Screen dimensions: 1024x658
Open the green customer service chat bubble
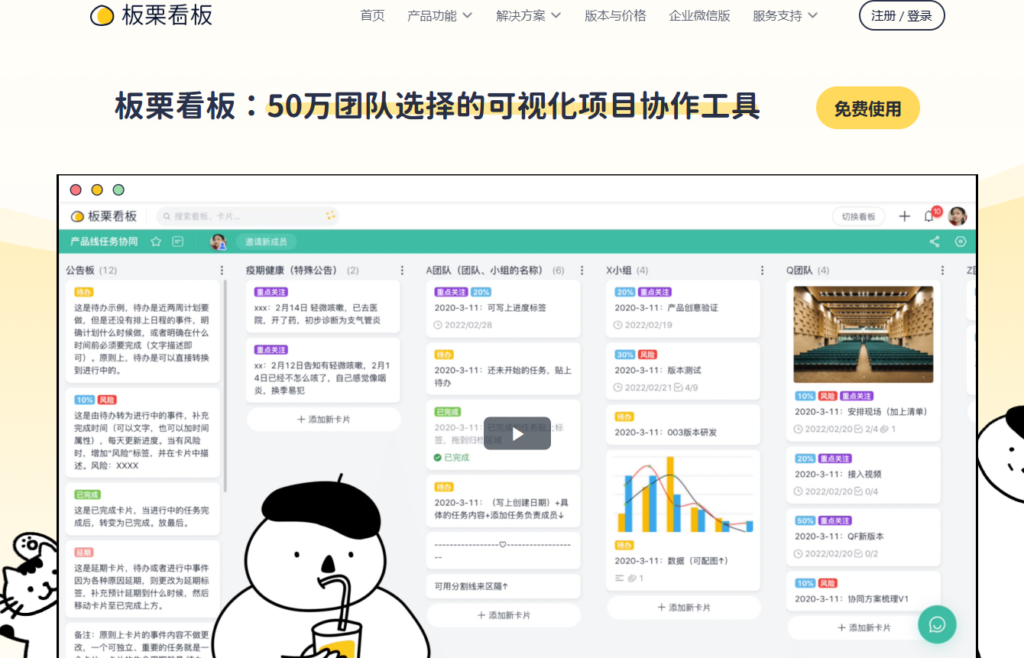[x=937, y=624]
